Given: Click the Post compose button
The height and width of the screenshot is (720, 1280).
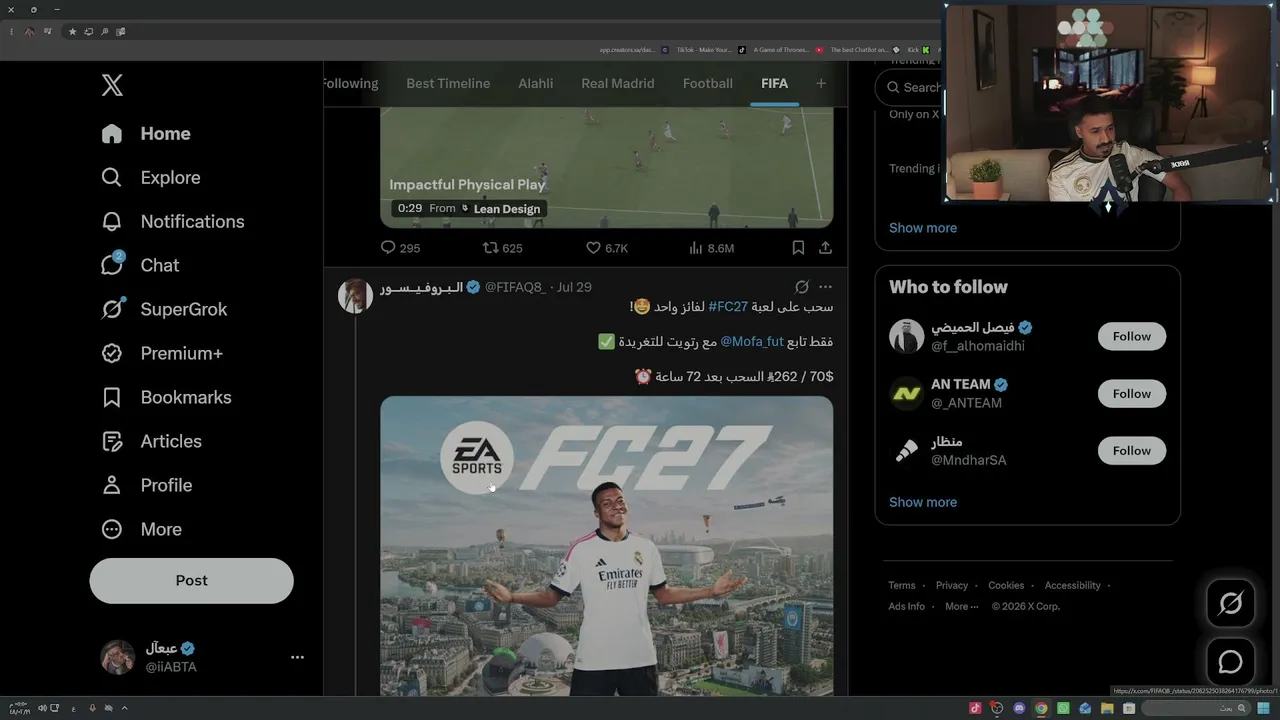Looking at the screenshot, I should tap(191, 581).
